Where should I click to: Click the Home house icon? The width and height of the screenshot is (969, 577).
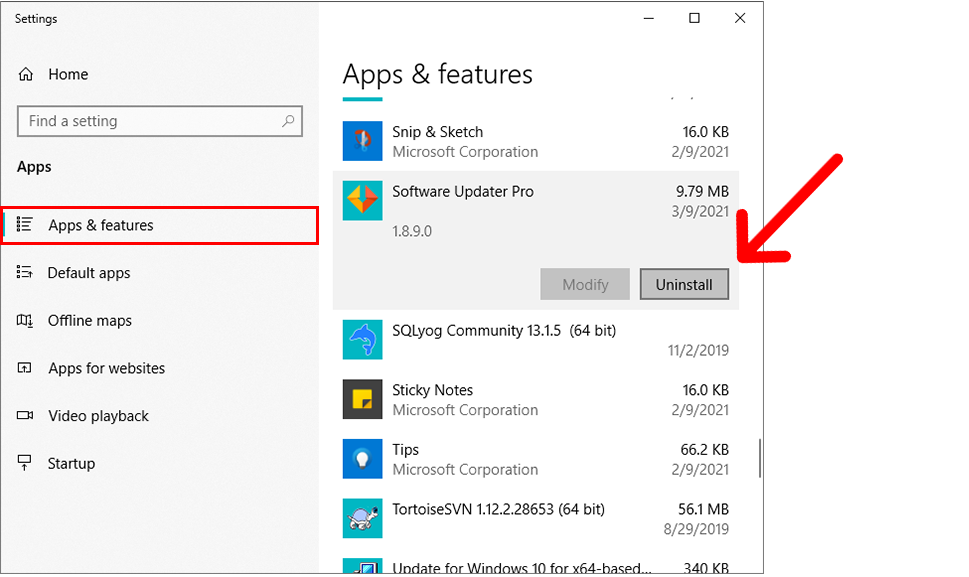point(25,74)
